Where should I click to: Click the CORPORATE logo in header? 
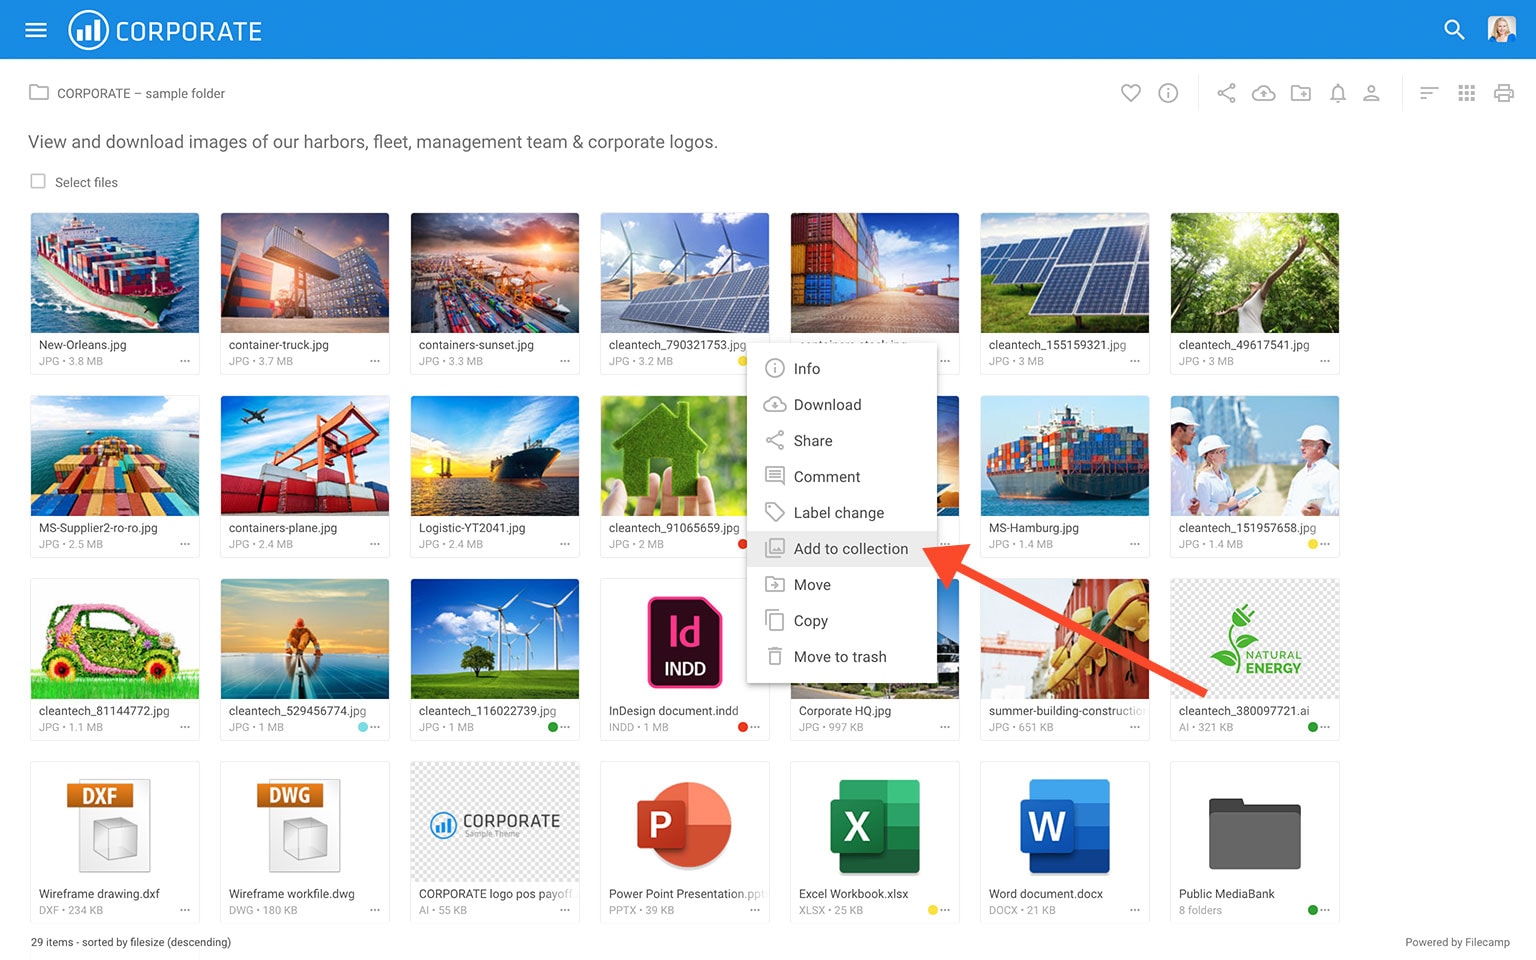[165, 30]
